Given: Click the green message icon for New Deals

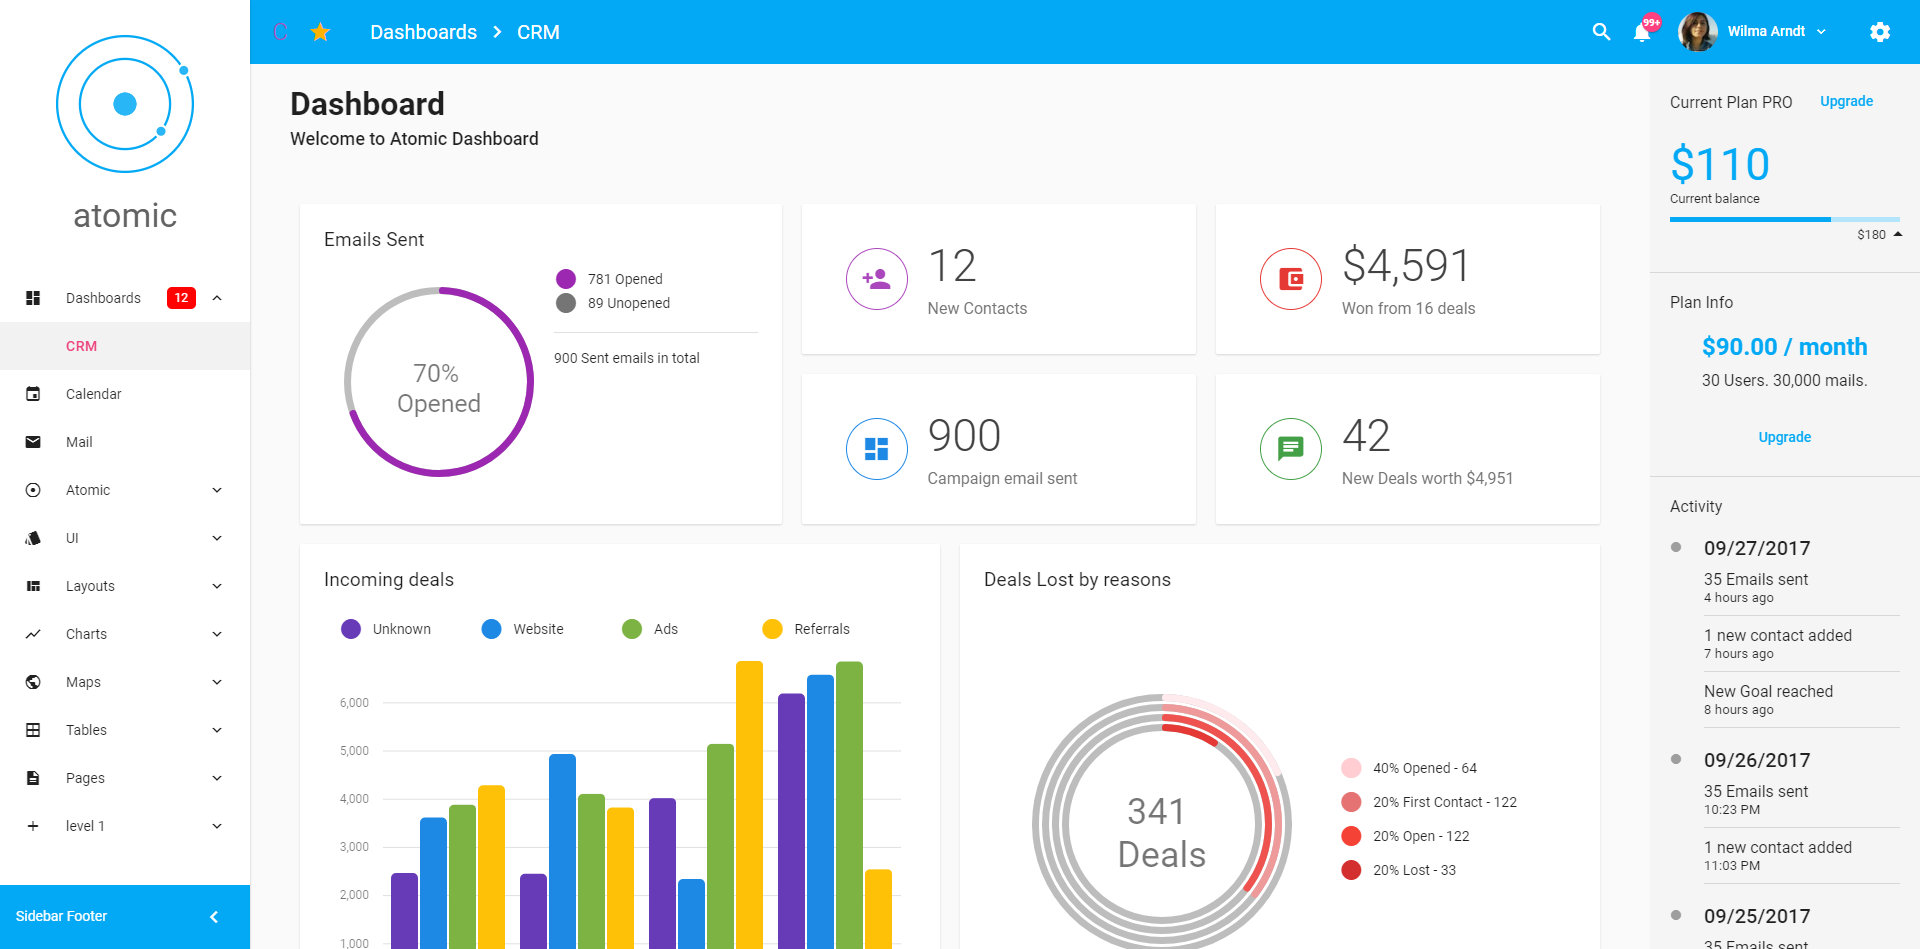Looking at the screenshot, I should coord(1291,449).
